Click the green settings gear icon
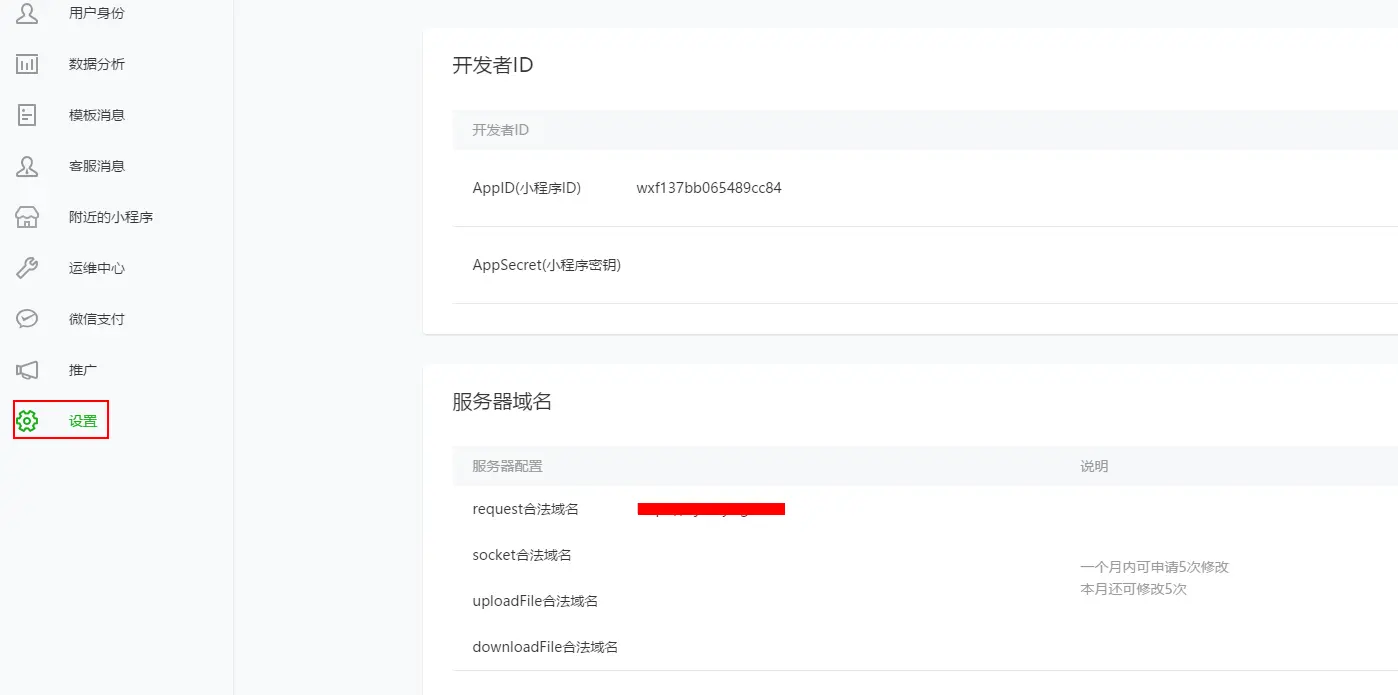The width and height of the screenshot is (1398, 695). point(27,421)
